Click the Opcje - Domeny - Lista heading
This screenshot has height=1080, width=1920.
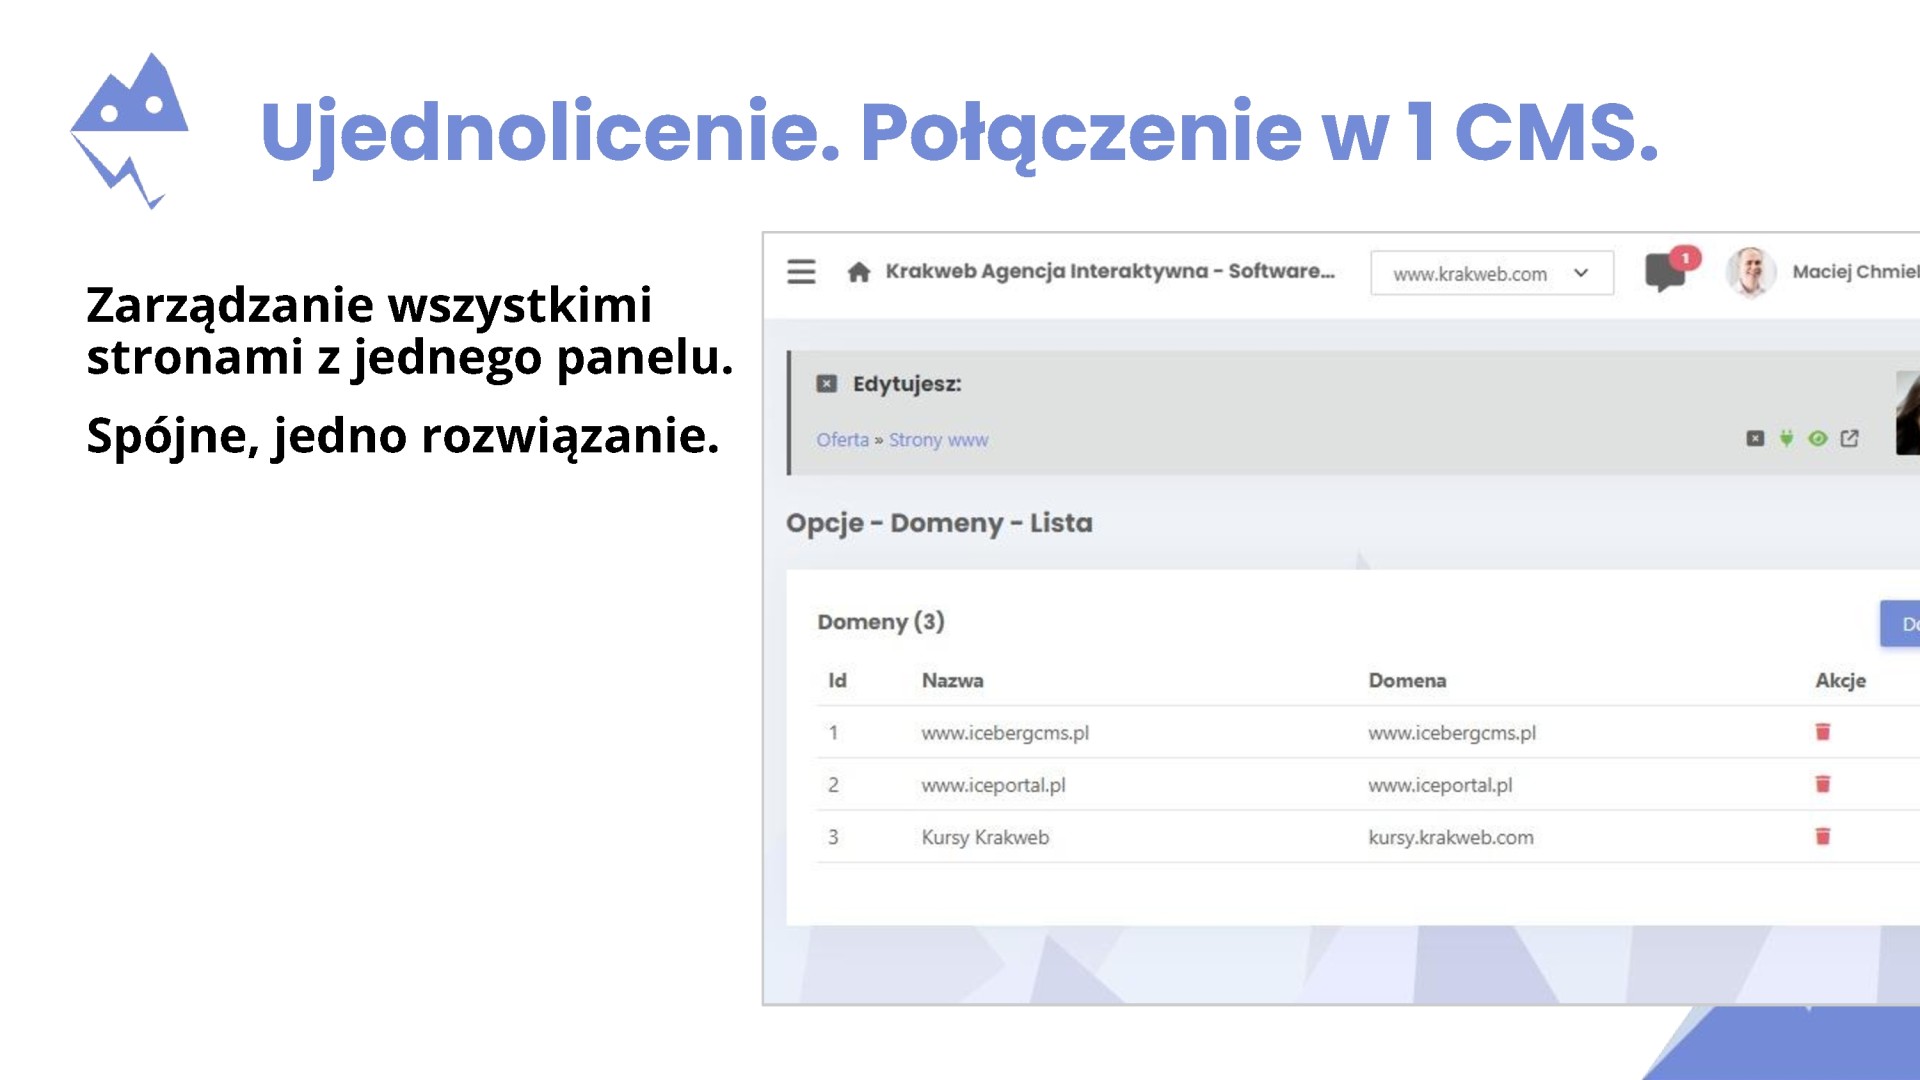(939, 523)
